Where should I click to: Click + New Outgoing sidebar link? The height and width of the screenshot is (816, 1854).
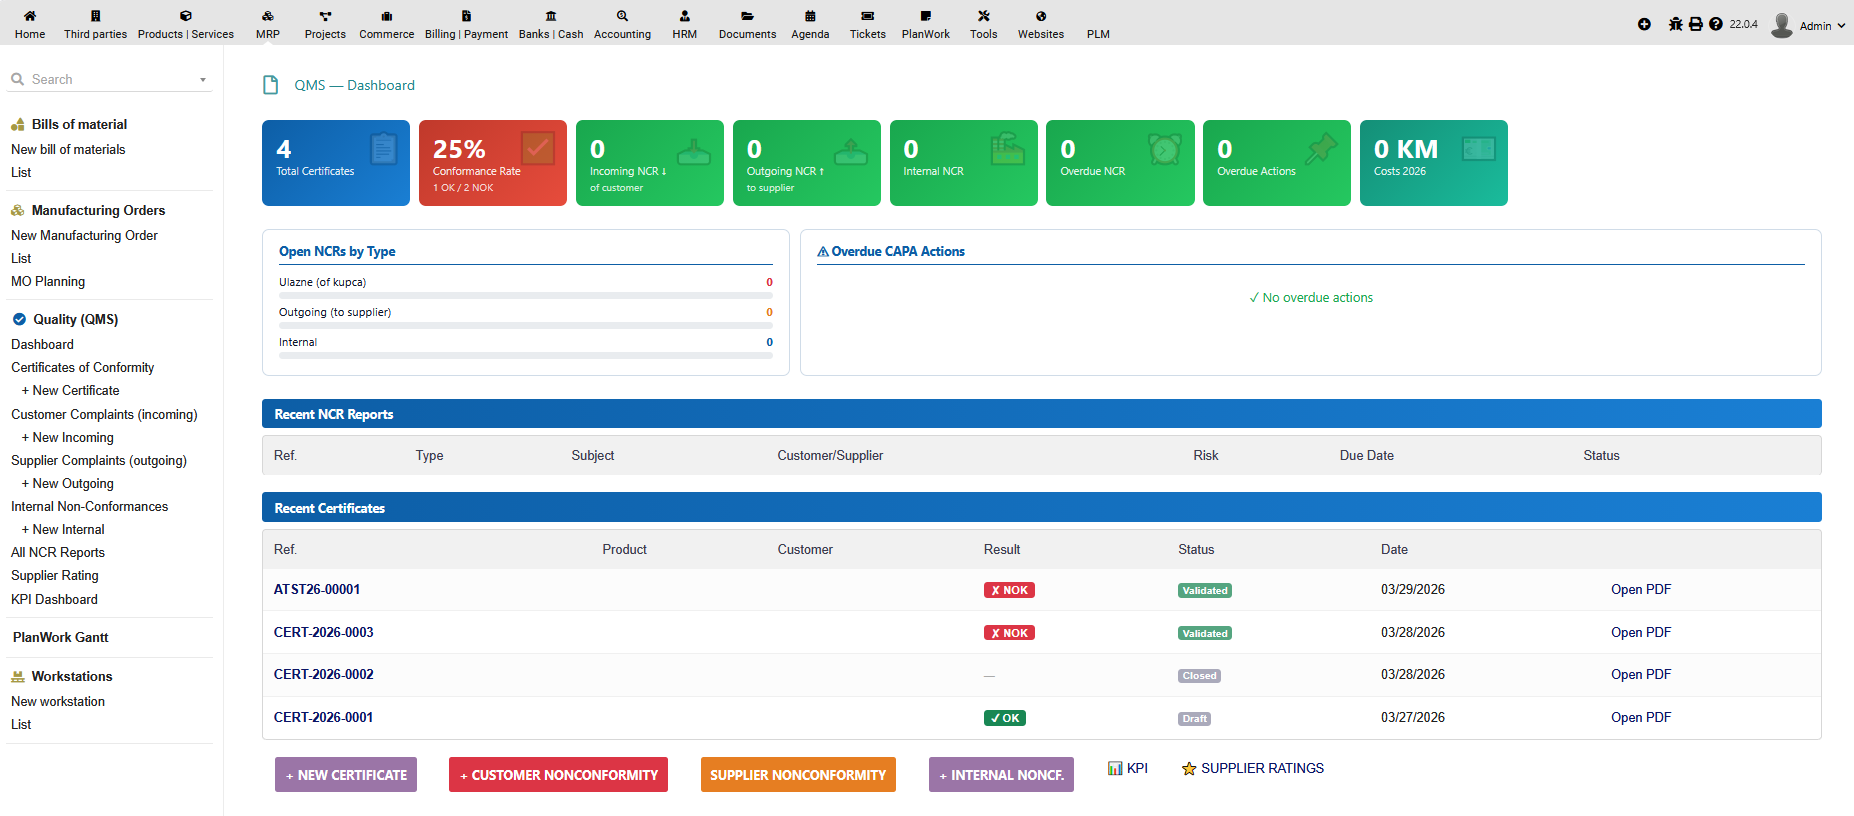67,484
